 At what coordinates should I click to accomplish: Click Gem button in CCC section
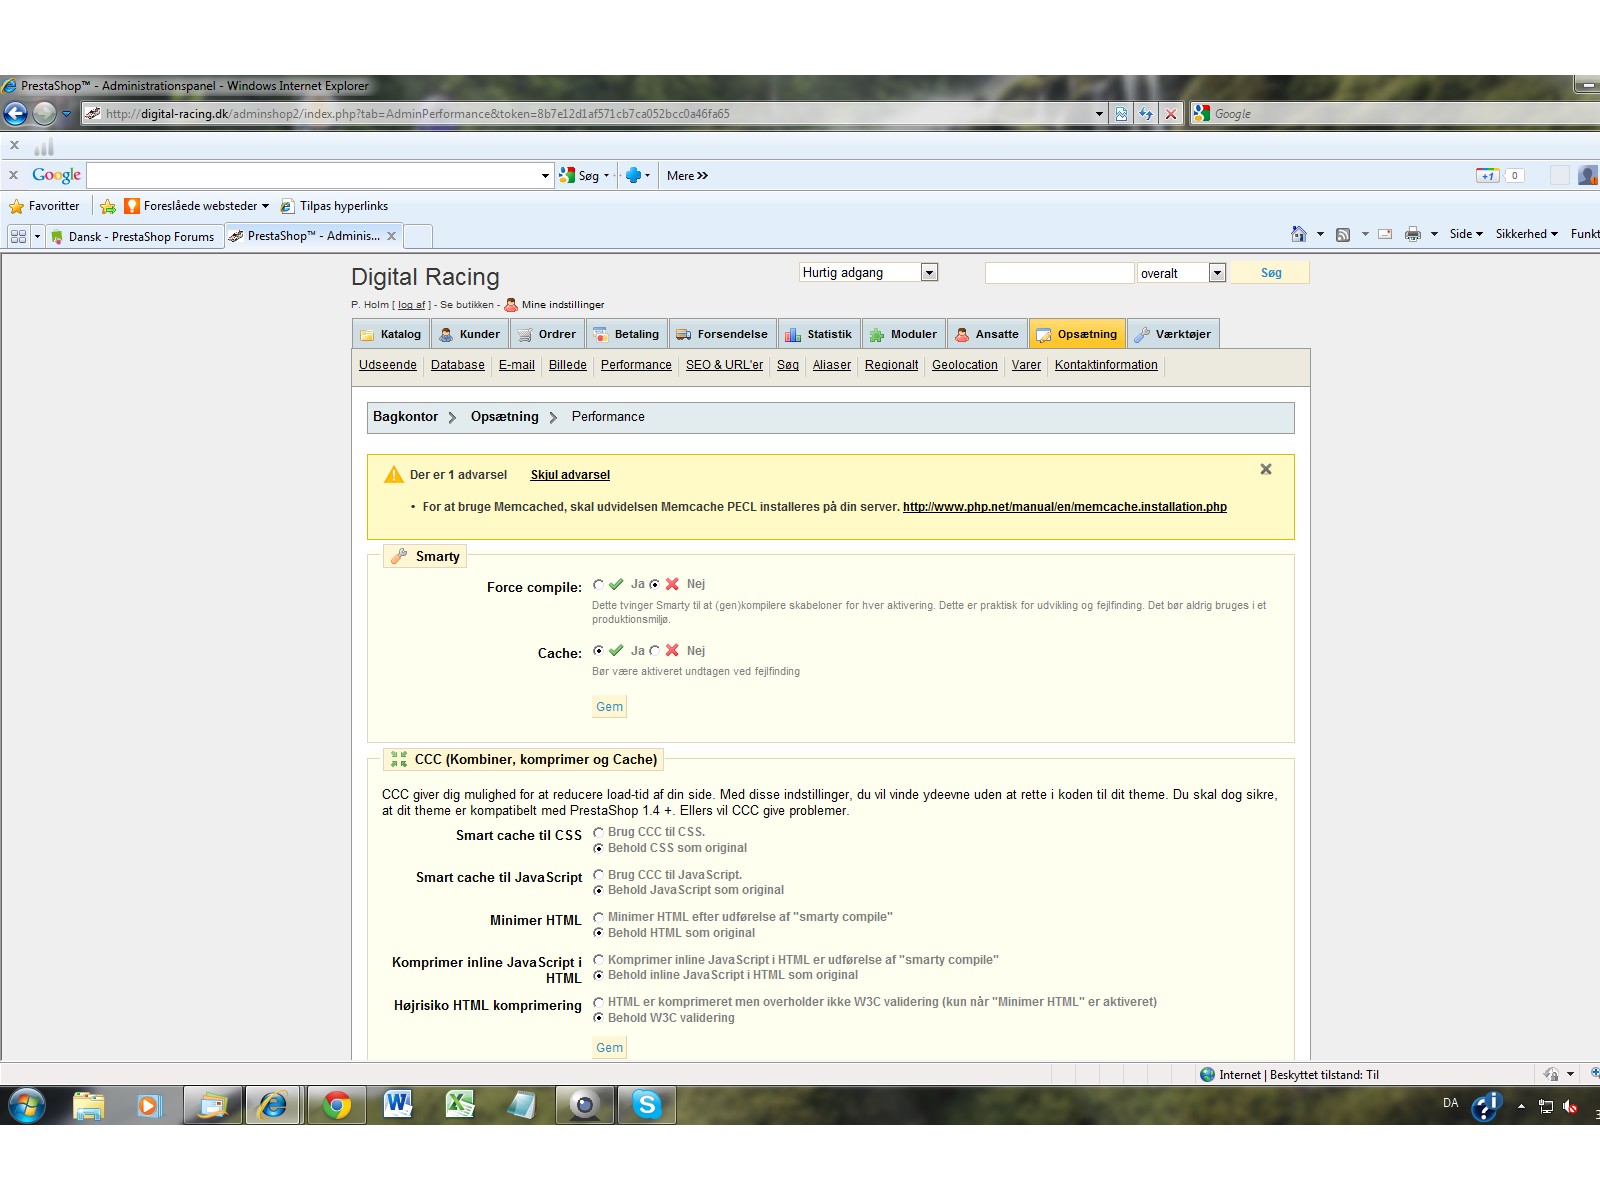click(609, 1048)
